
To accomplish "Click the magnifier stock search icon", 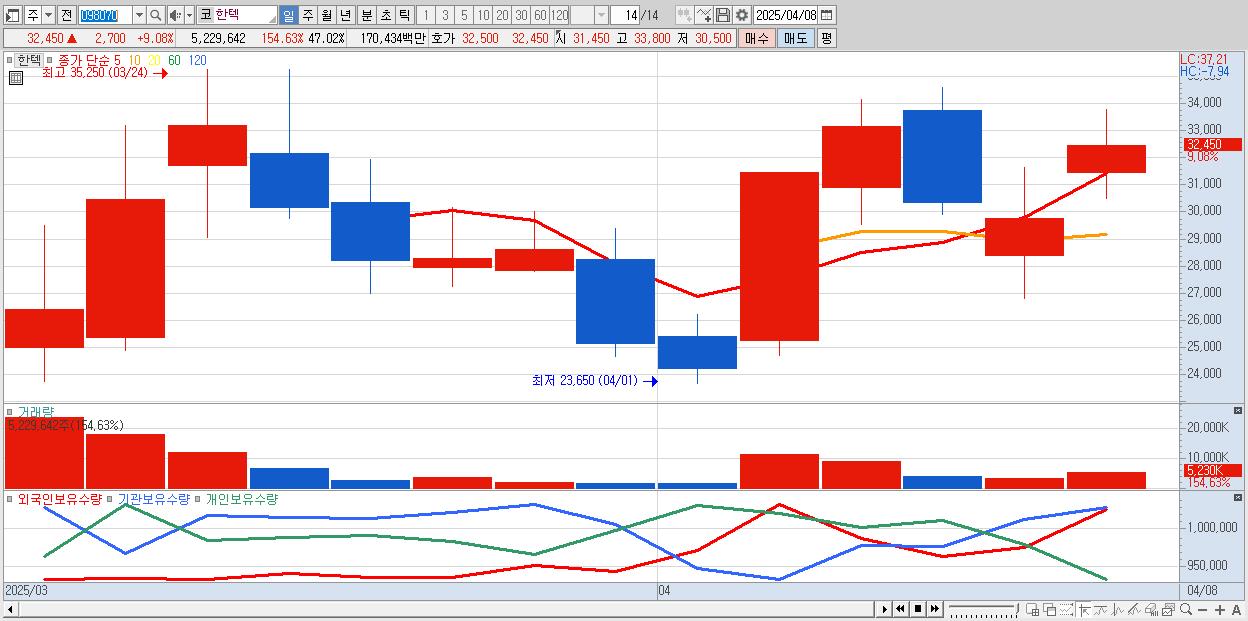I will (156, 15).
